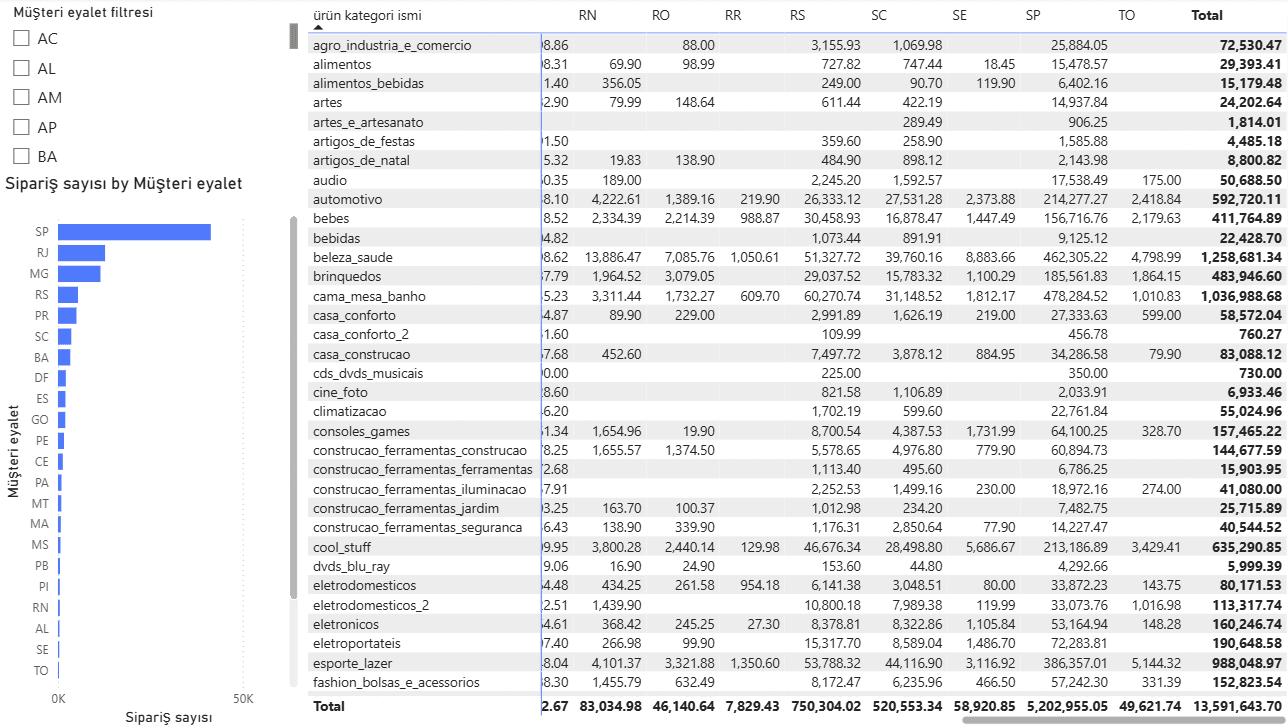
Task: Click the Sipariş sayısı by Müşteri eyalet title
Action: coord(124,184)
